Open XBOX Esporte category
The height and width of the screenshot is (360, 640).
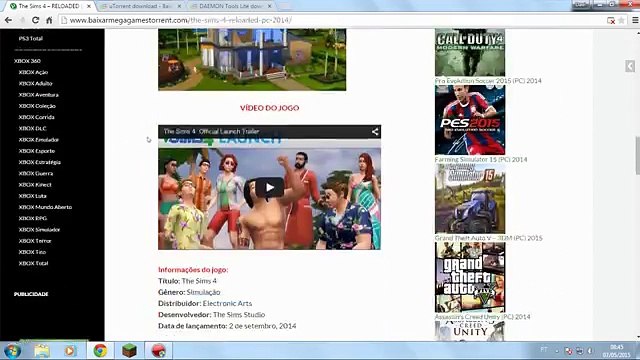point(37,151)
